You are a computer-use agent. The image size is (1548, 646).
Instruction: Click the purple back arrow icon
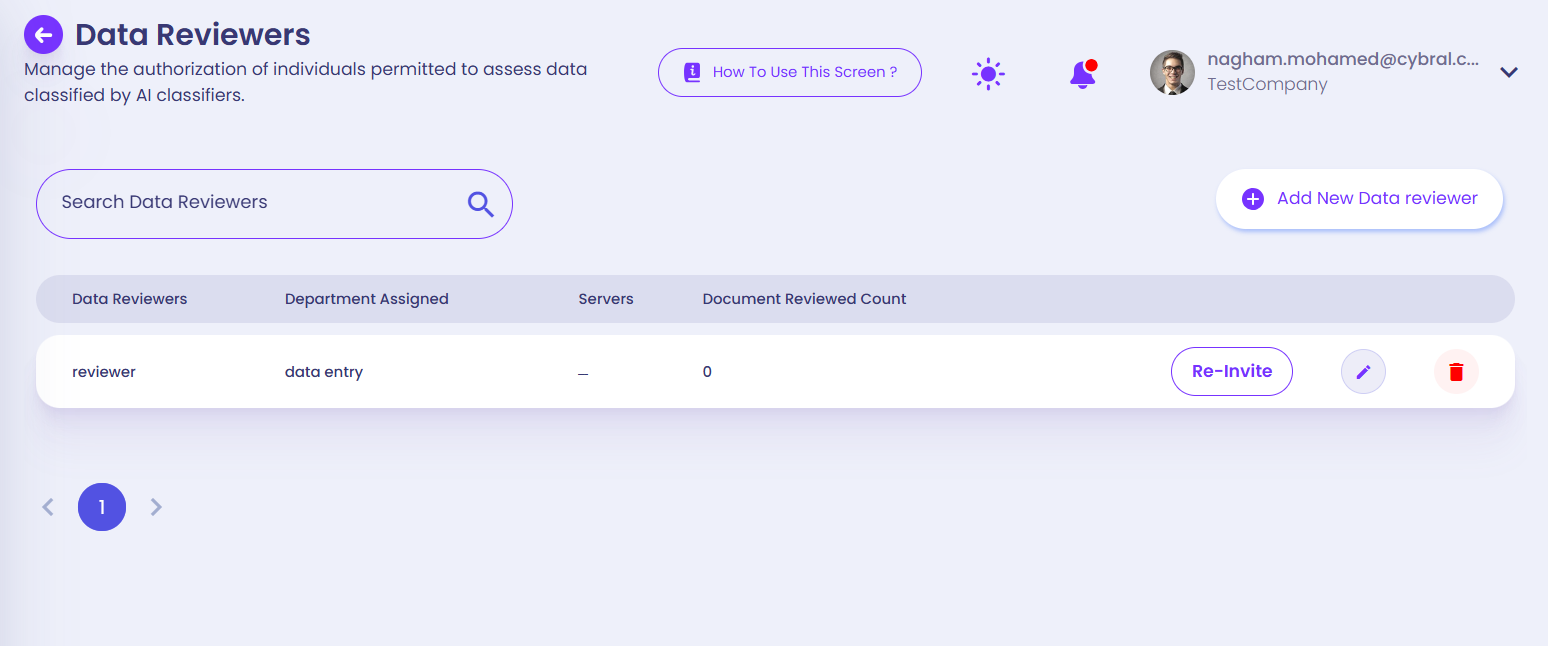43,35
